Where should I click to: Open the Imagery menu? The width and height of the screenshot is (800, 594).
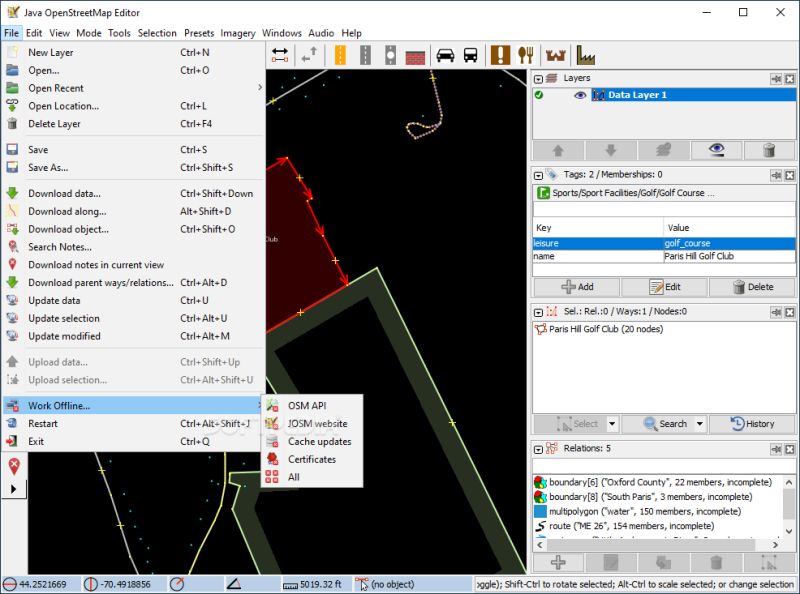tap(237, 33)
